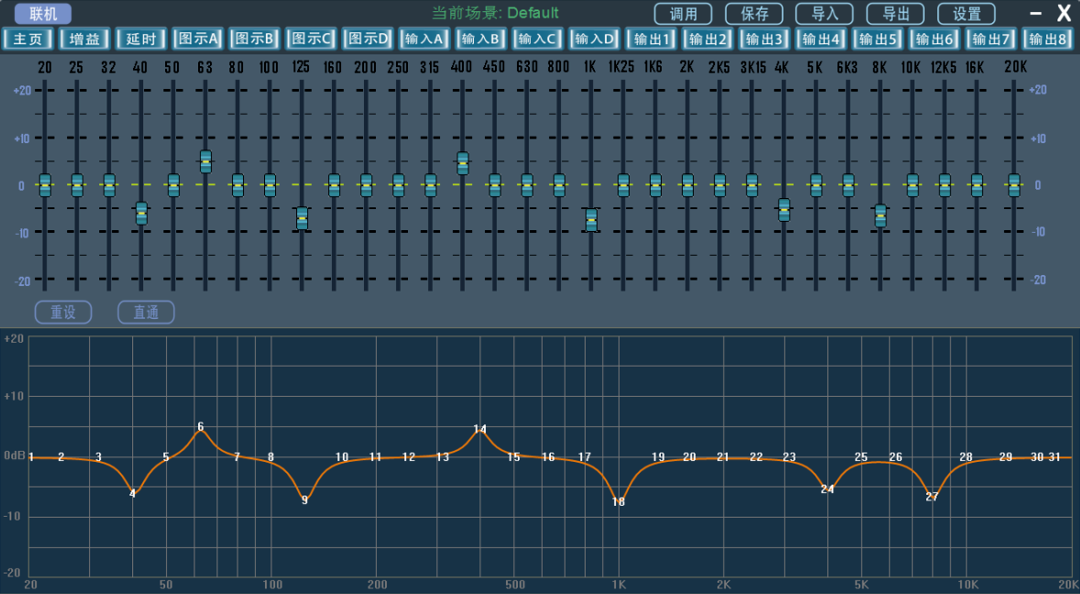
Task: Open the 主页 home tab
Action: click(x=27, y=39)
